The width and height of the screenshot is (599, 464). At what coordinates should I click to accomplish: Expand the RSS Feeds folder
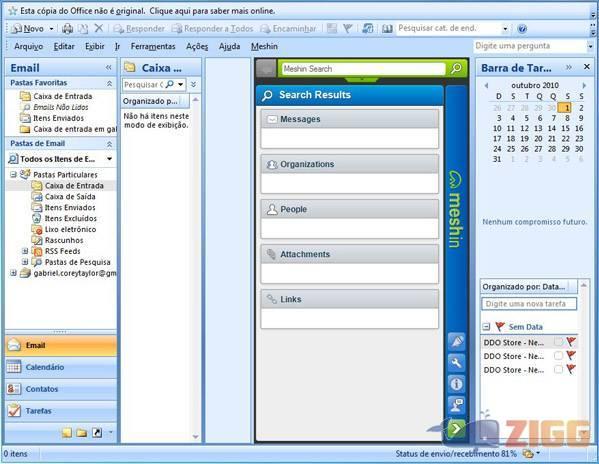coord(25,251)
